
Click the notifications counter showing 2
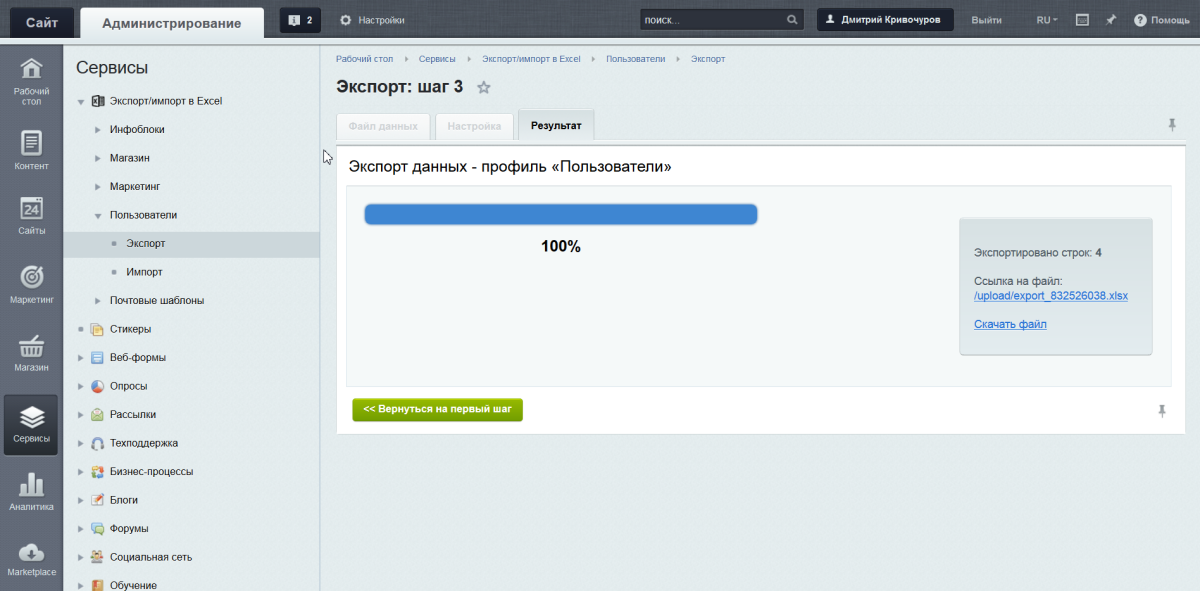tap(300, 20)
